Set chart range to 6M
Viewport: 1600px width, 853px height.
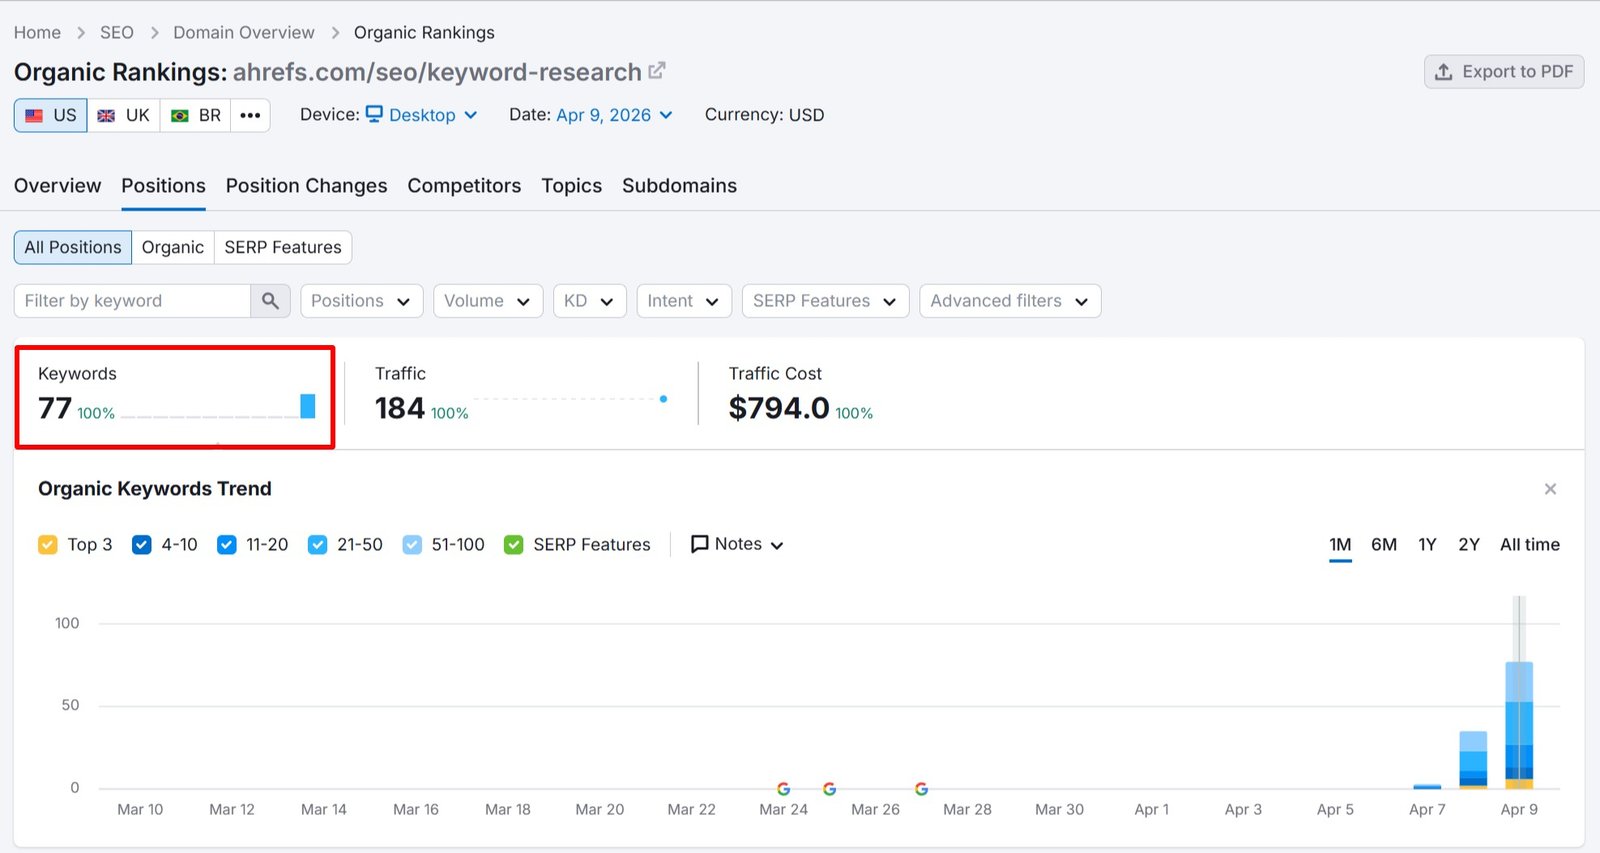pyautogui.click(x=1384, y=545)
